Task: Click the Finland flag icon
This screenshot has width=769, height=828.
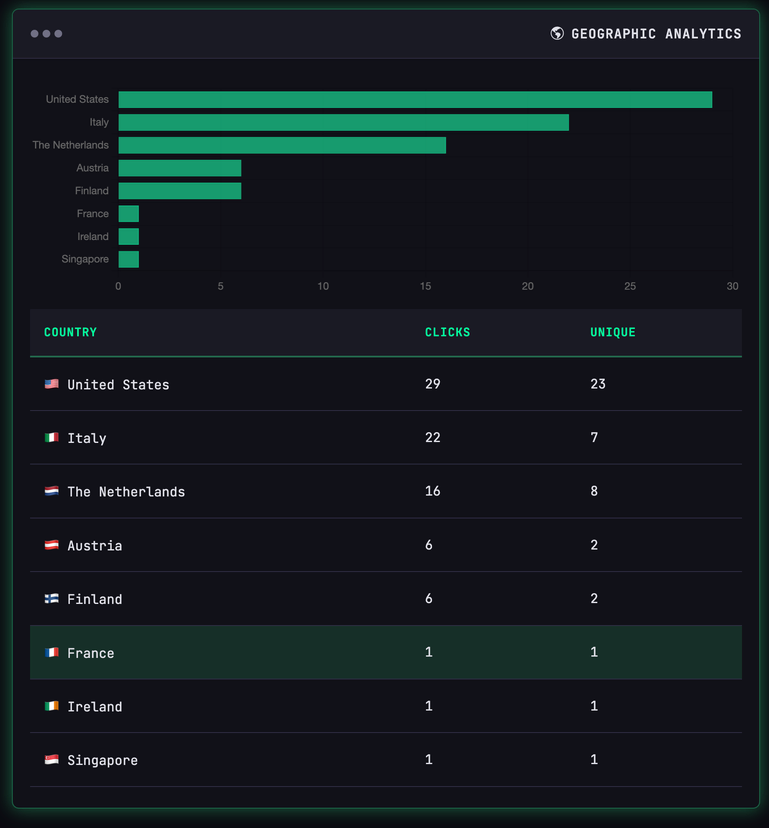Action: 52,599
